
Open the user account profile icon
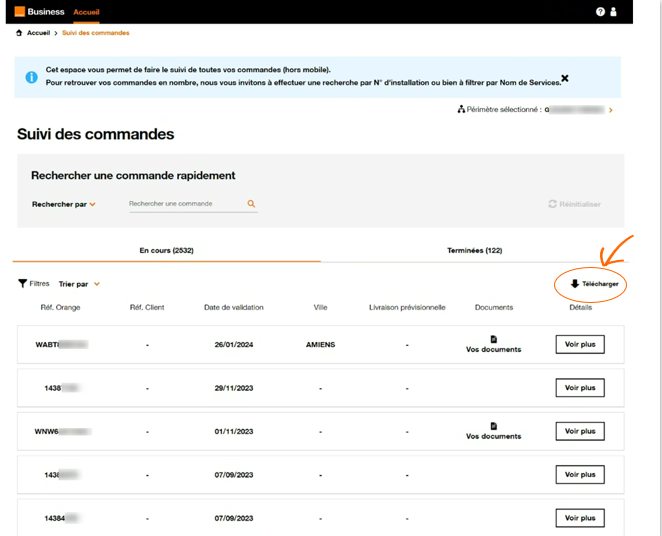click(614, 12)
